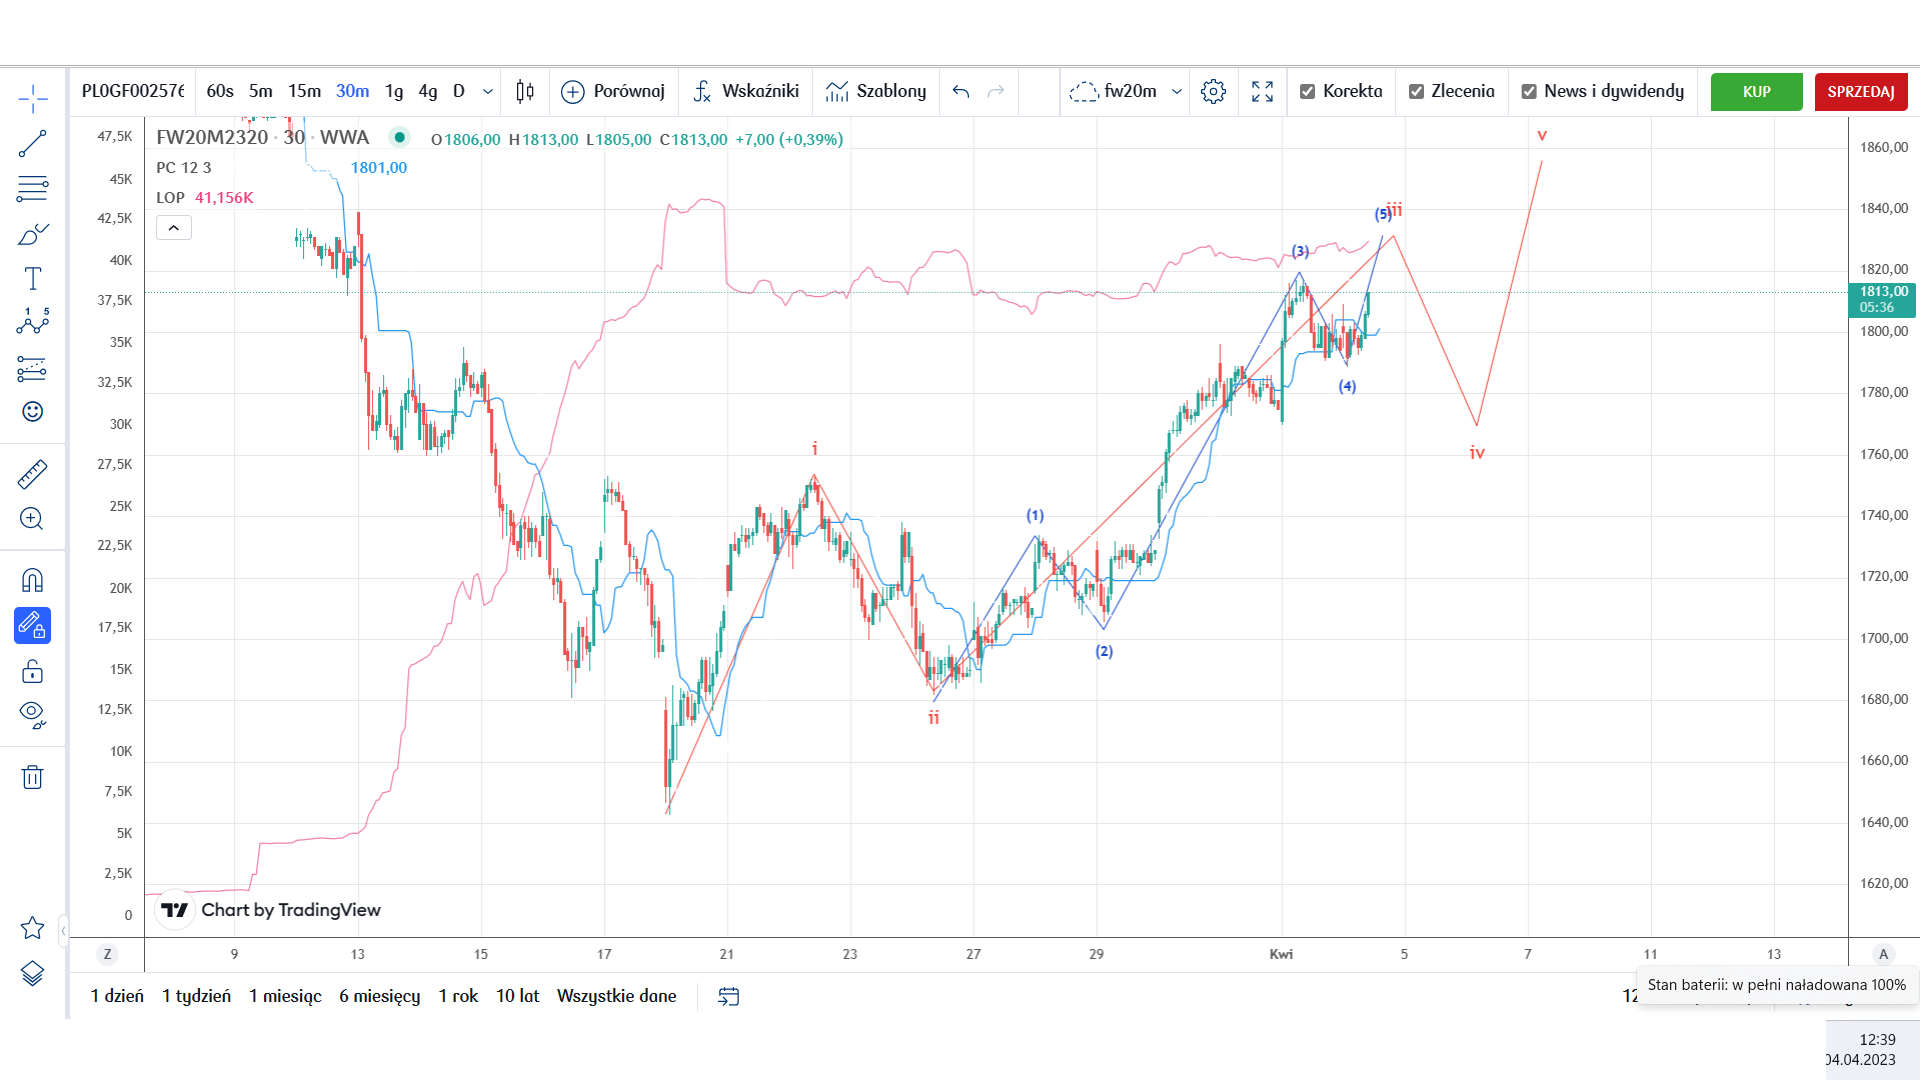
Task: Click the LOP indicator legend label
Action: point(170,198)
